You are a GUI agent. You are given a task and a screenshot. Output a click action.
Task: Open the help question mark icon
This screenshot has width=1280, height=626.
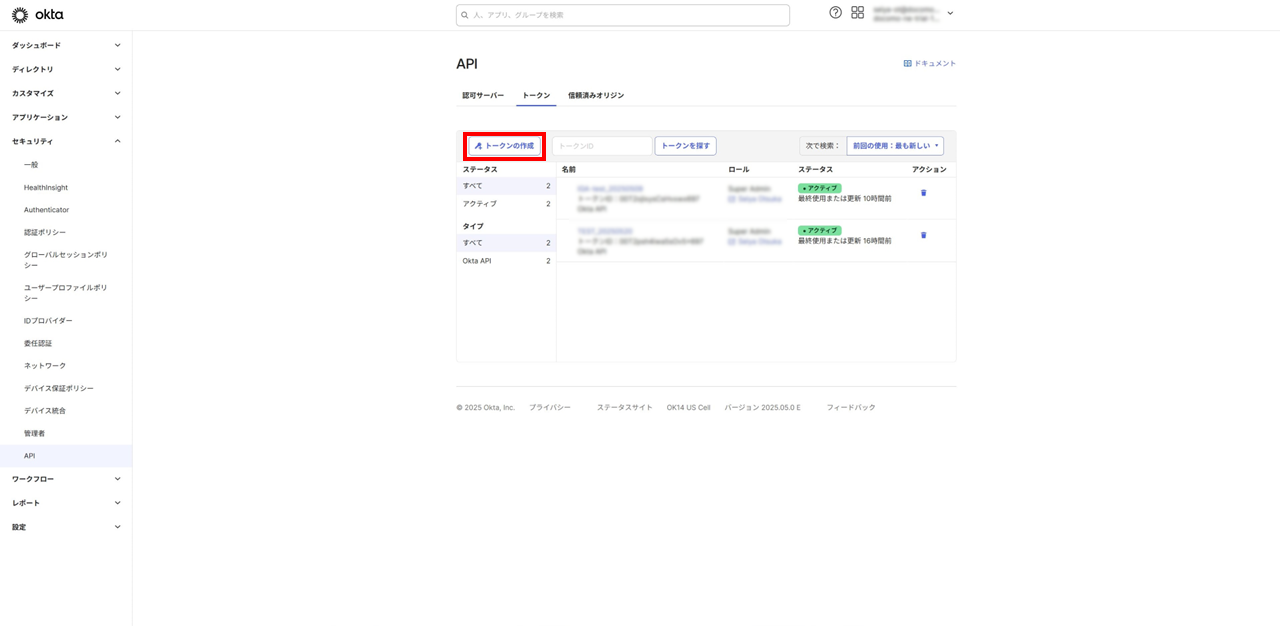pyautogui.click(x=835, y=13)
